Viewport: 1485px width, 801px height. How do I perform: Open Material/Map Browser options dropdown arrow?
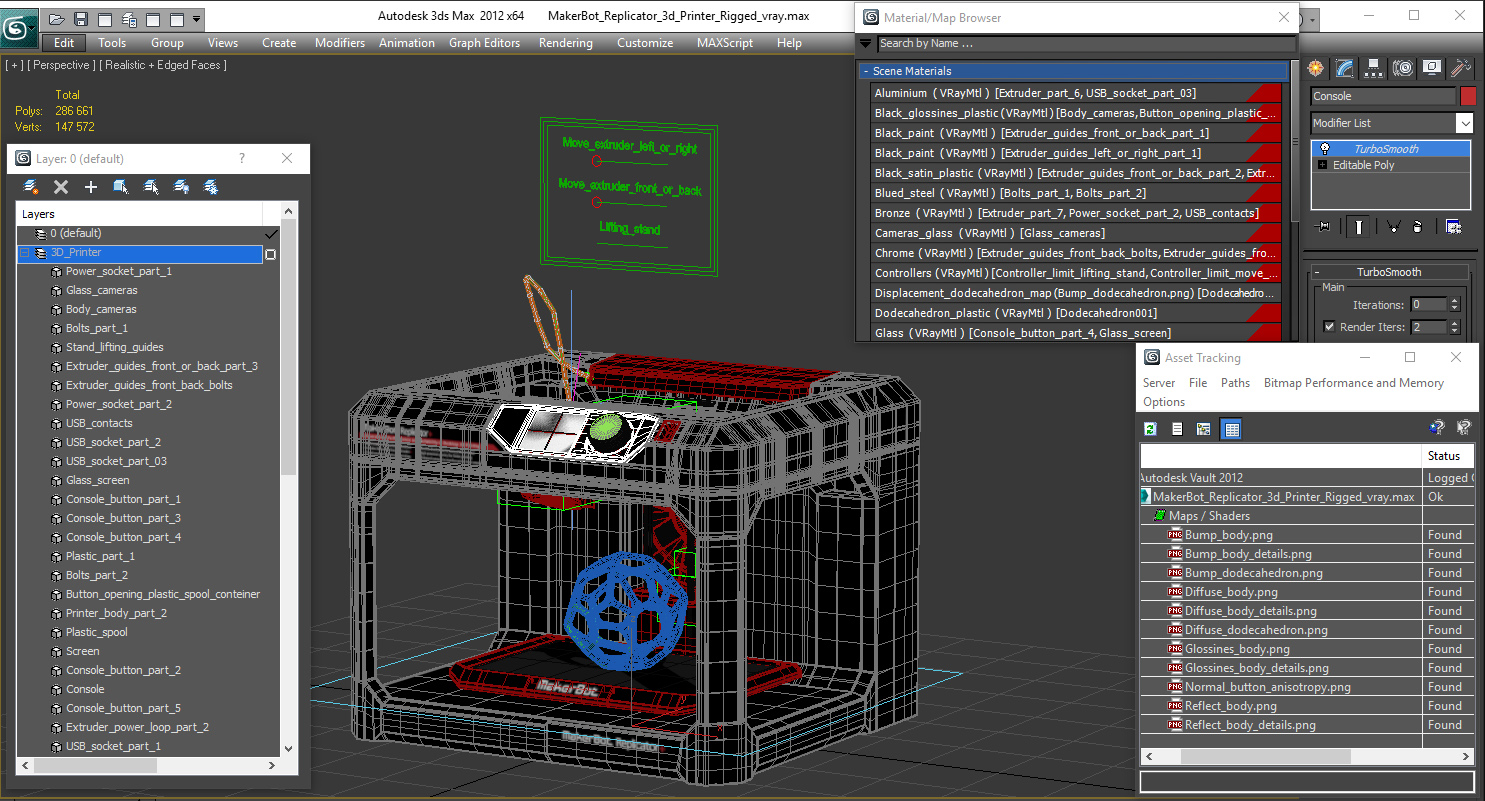(866, 43)
